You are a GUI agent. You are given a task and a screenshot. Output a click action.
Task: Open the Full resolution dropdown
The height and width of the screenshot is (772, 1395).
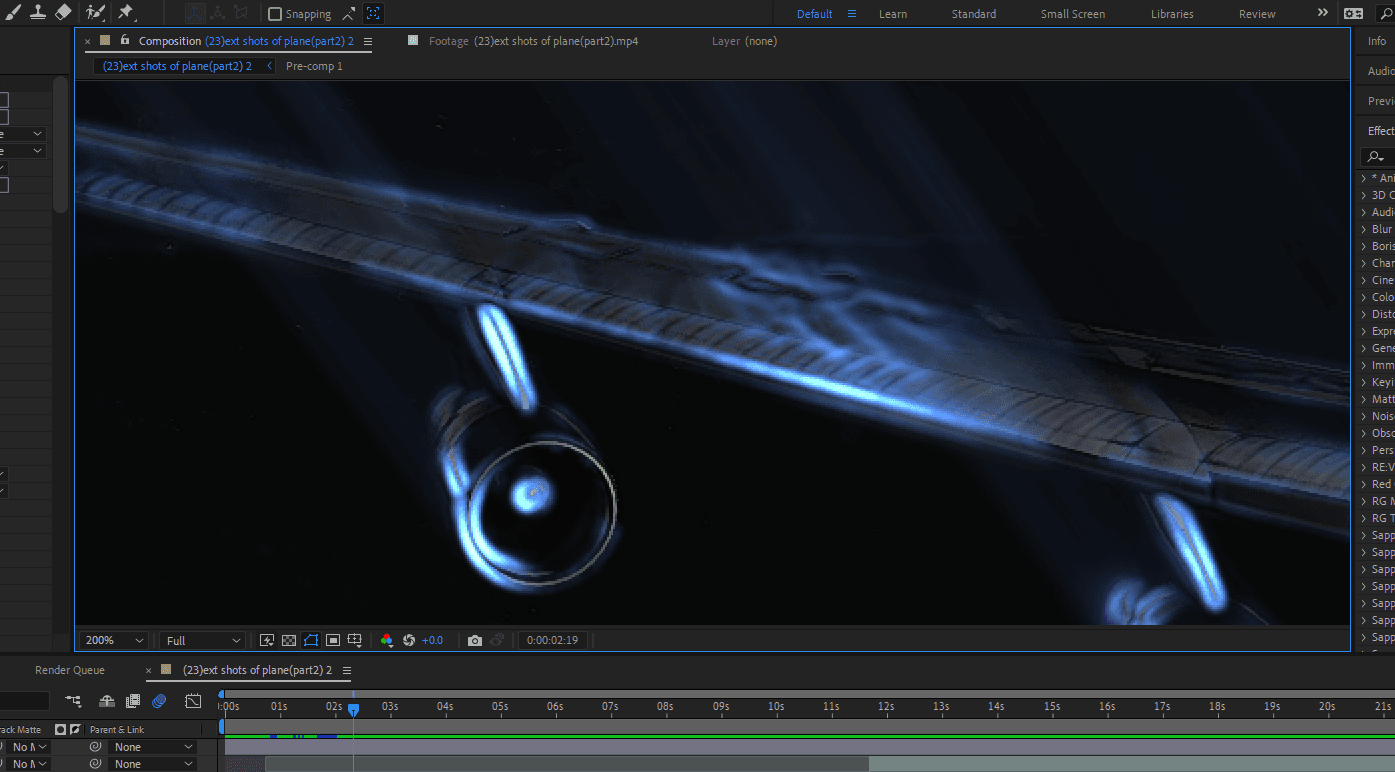204,640
